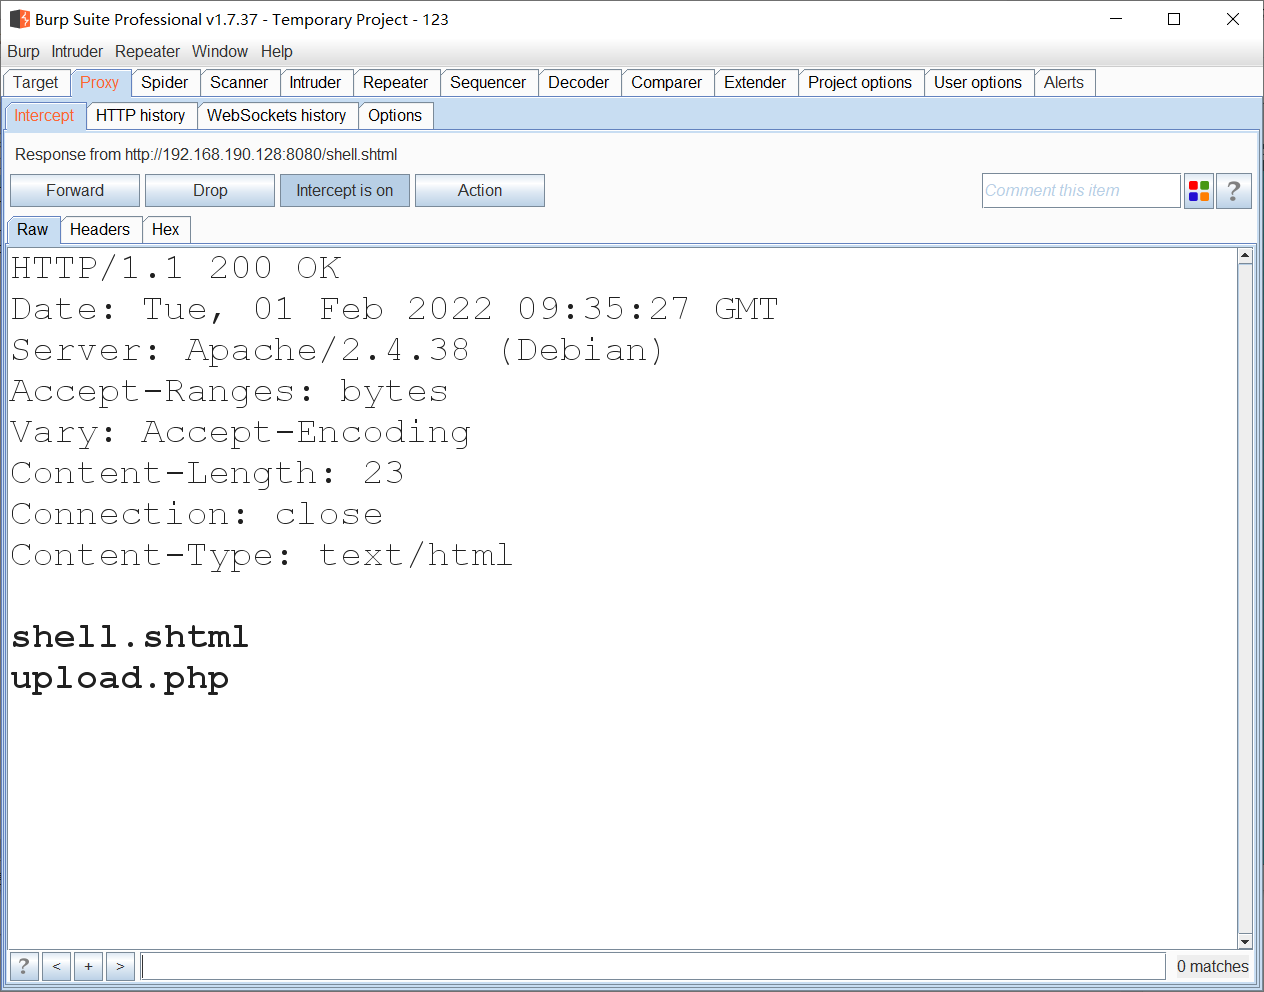Screen dimensions: 1264x992
Task: Click shell.shtml in the response body
Action: [x=130, y=637]
